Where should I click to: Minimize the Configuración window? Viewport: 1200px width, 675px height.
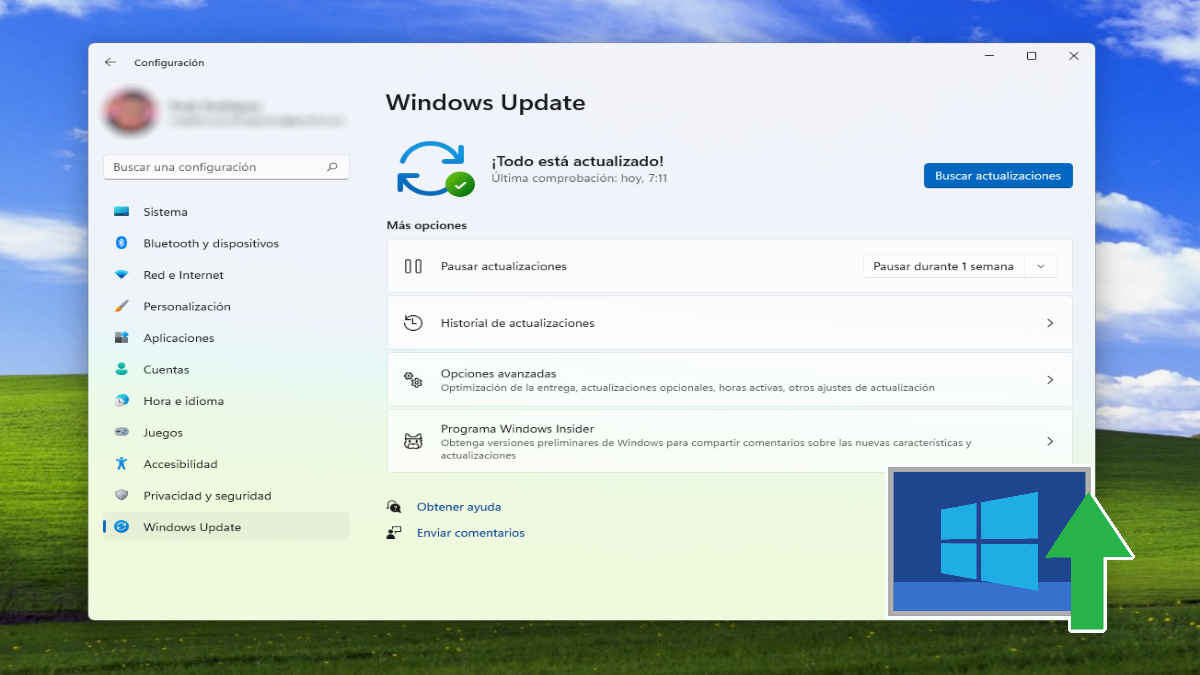988,56
